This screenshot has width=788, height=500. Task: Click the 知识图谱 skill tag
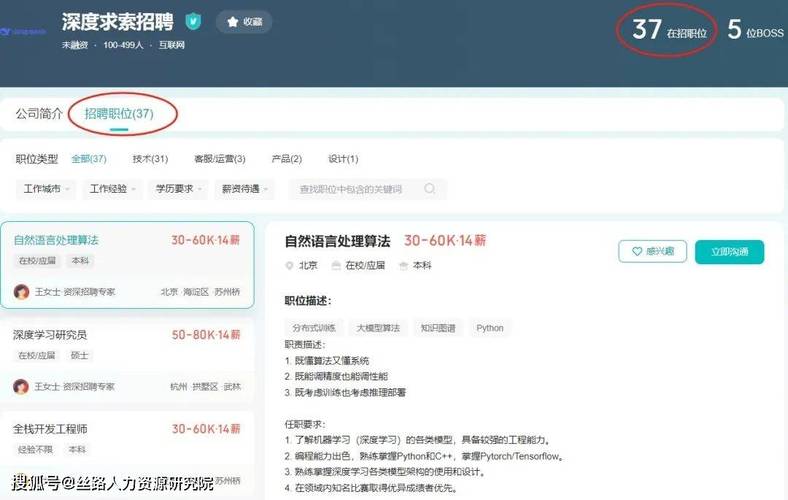click(438, 328)
